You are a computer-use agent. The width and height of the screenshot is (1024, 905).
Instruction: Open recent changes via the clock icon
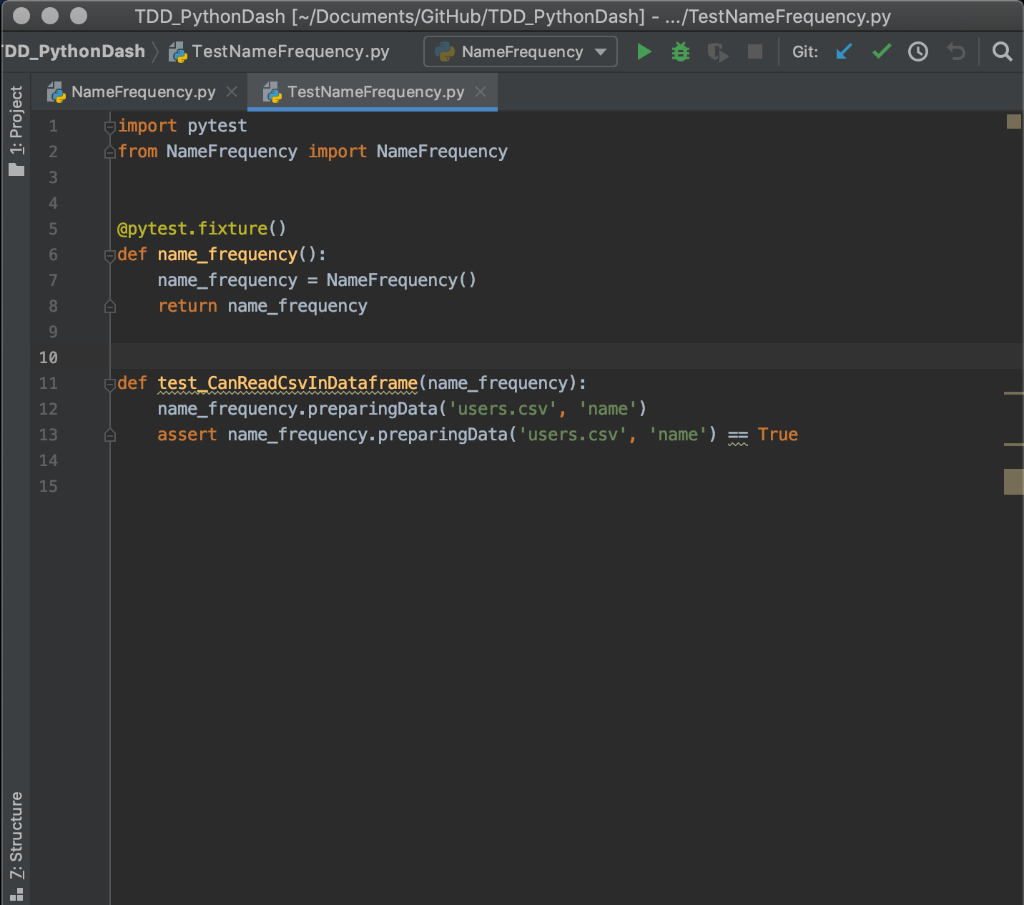(x=918, y=51)
